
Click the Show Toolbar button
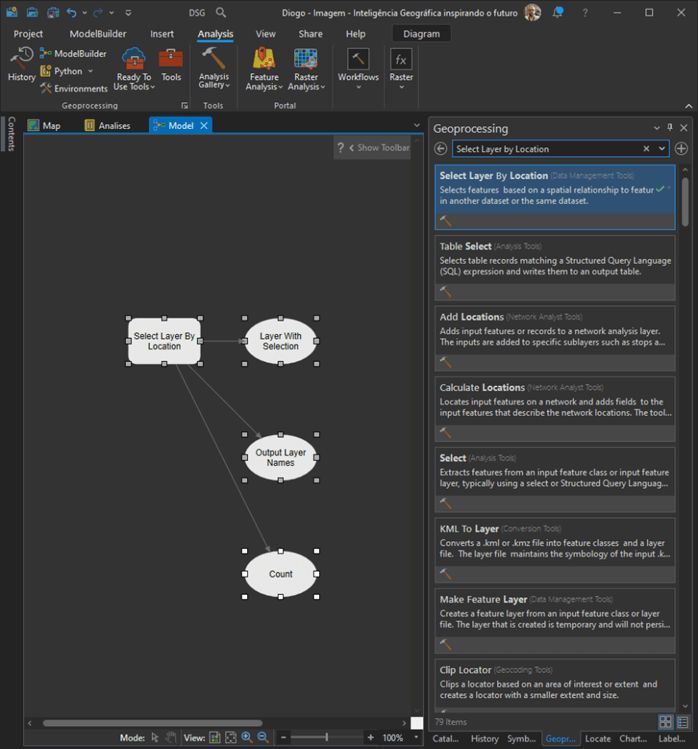coord(378,148)
